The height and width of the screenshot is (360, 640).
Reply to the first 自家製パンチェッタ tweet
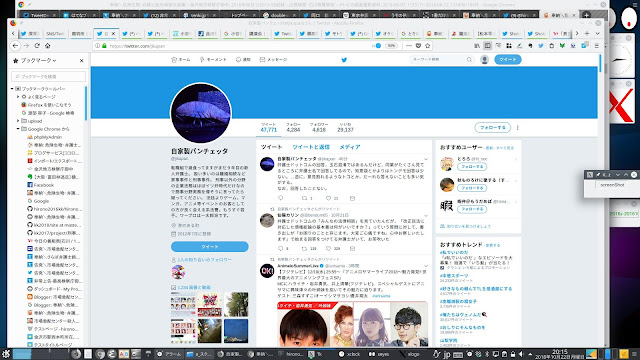click(280, 198)
